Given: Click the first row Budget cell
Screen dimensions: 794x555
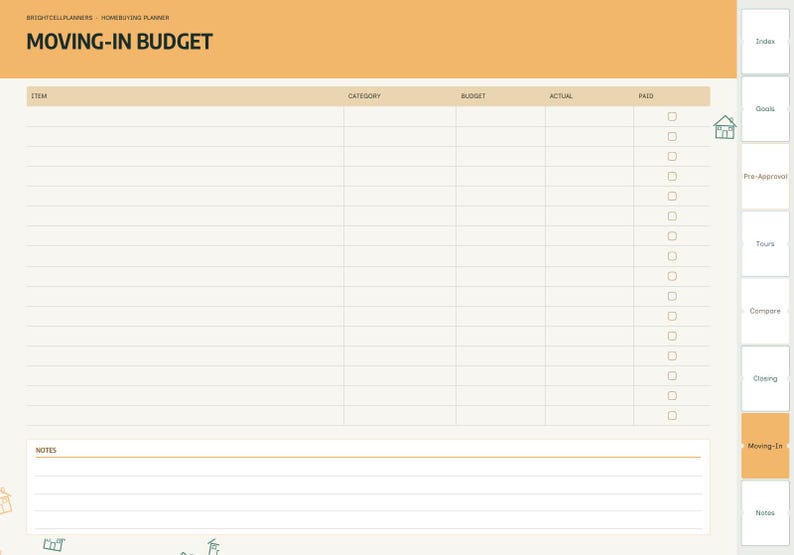Looking at the screenshot, I should pos(501,116).
